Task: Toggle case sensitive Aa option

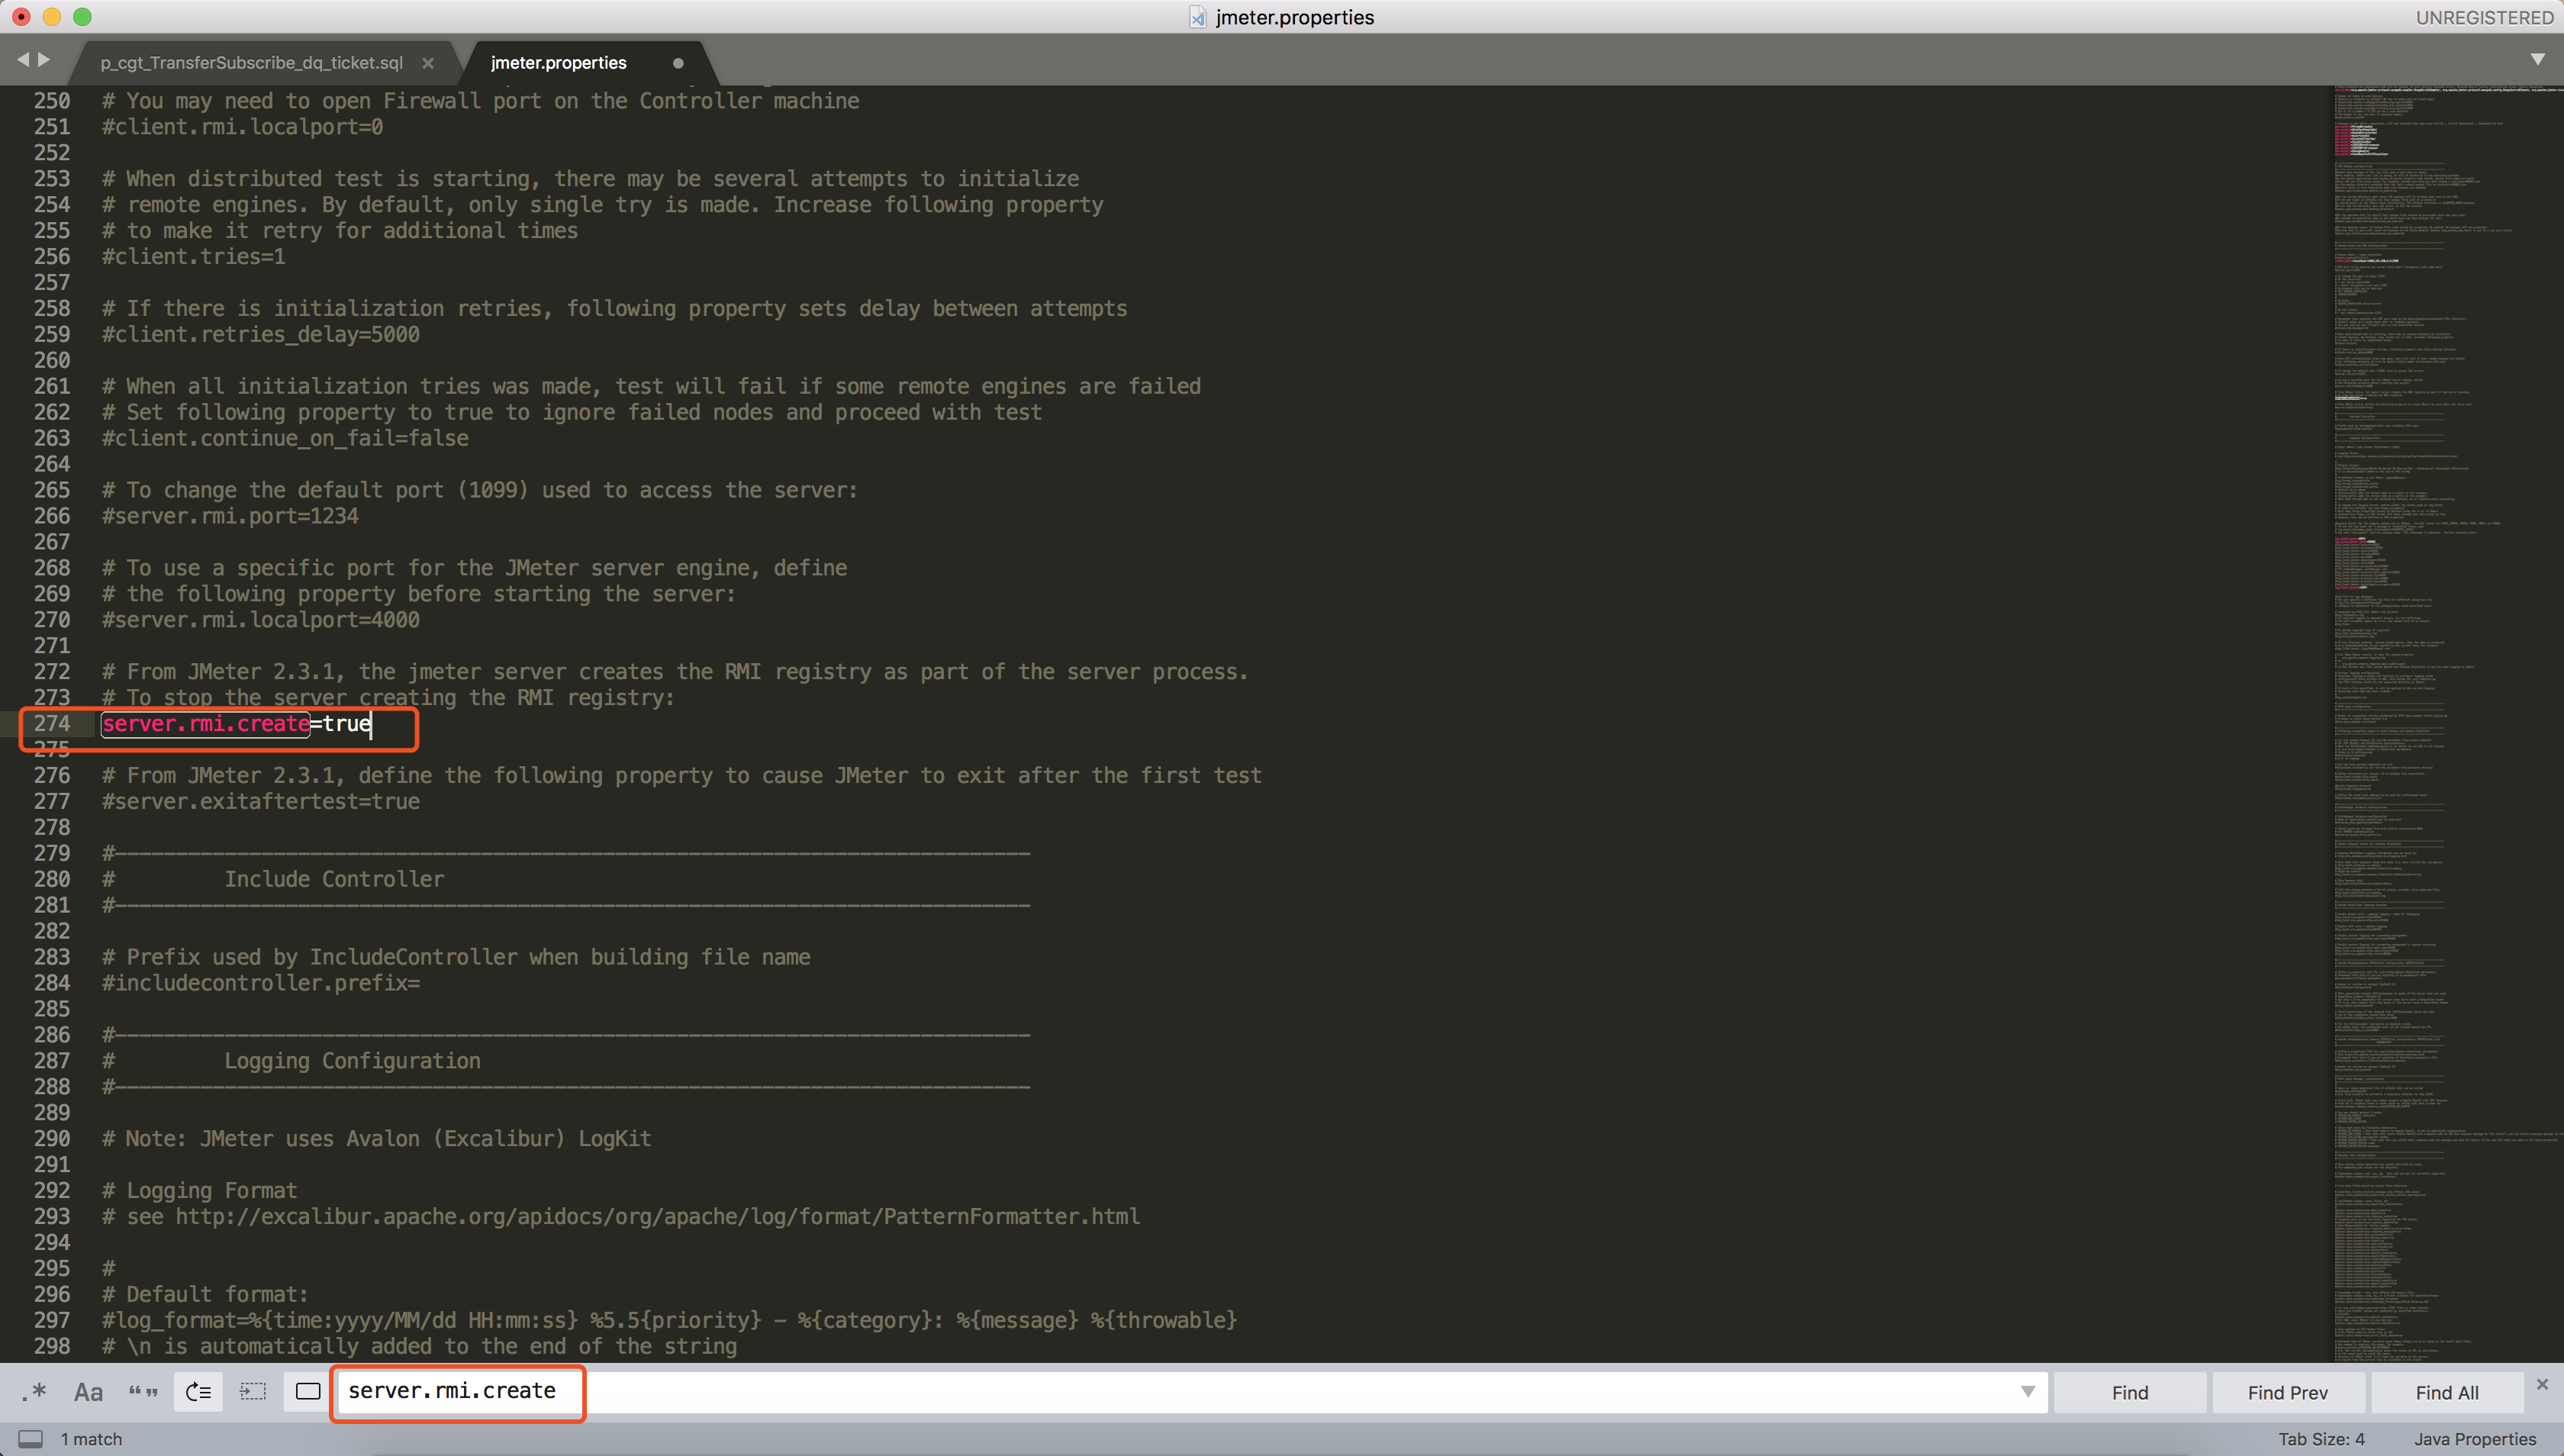Action: (88, 1391)
